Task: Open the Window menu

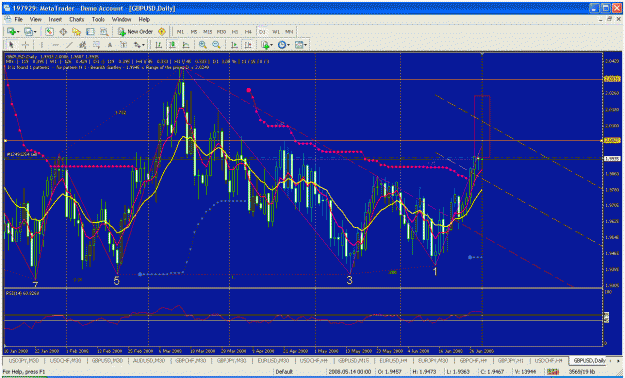Action: [121, 19]
